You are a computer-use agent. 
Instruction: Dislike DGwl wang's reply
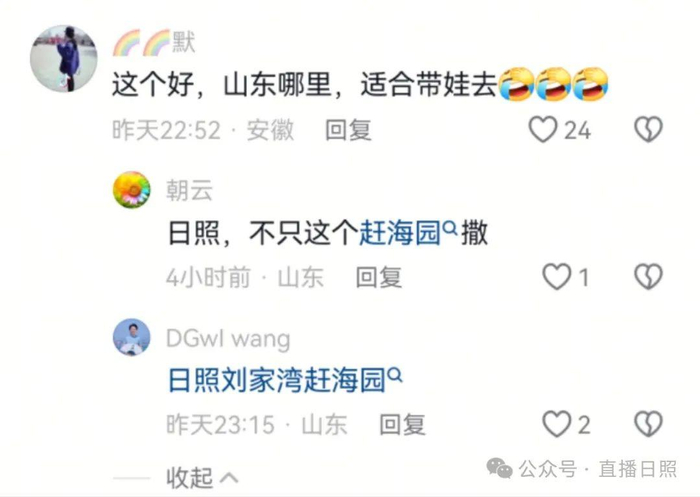[648, 423]
